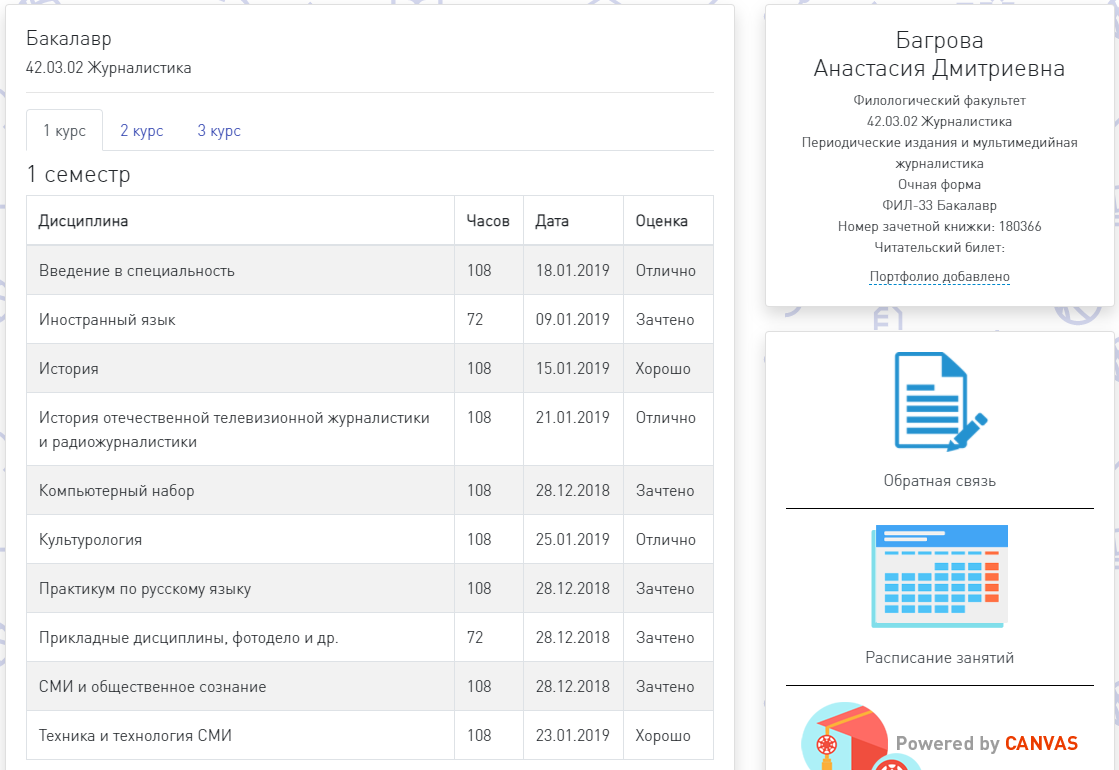Click the Культурология discipline row

[90, 540]
